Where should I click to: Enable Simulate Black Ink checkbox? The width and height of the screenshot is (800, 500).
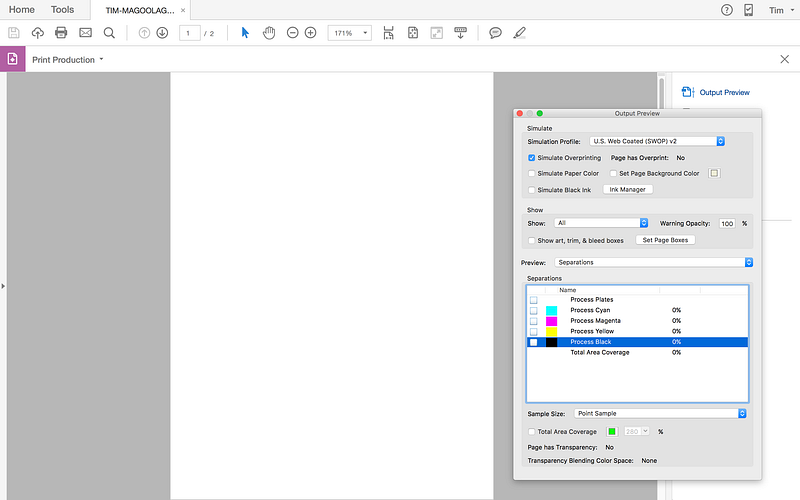click(x=532, y=190)
